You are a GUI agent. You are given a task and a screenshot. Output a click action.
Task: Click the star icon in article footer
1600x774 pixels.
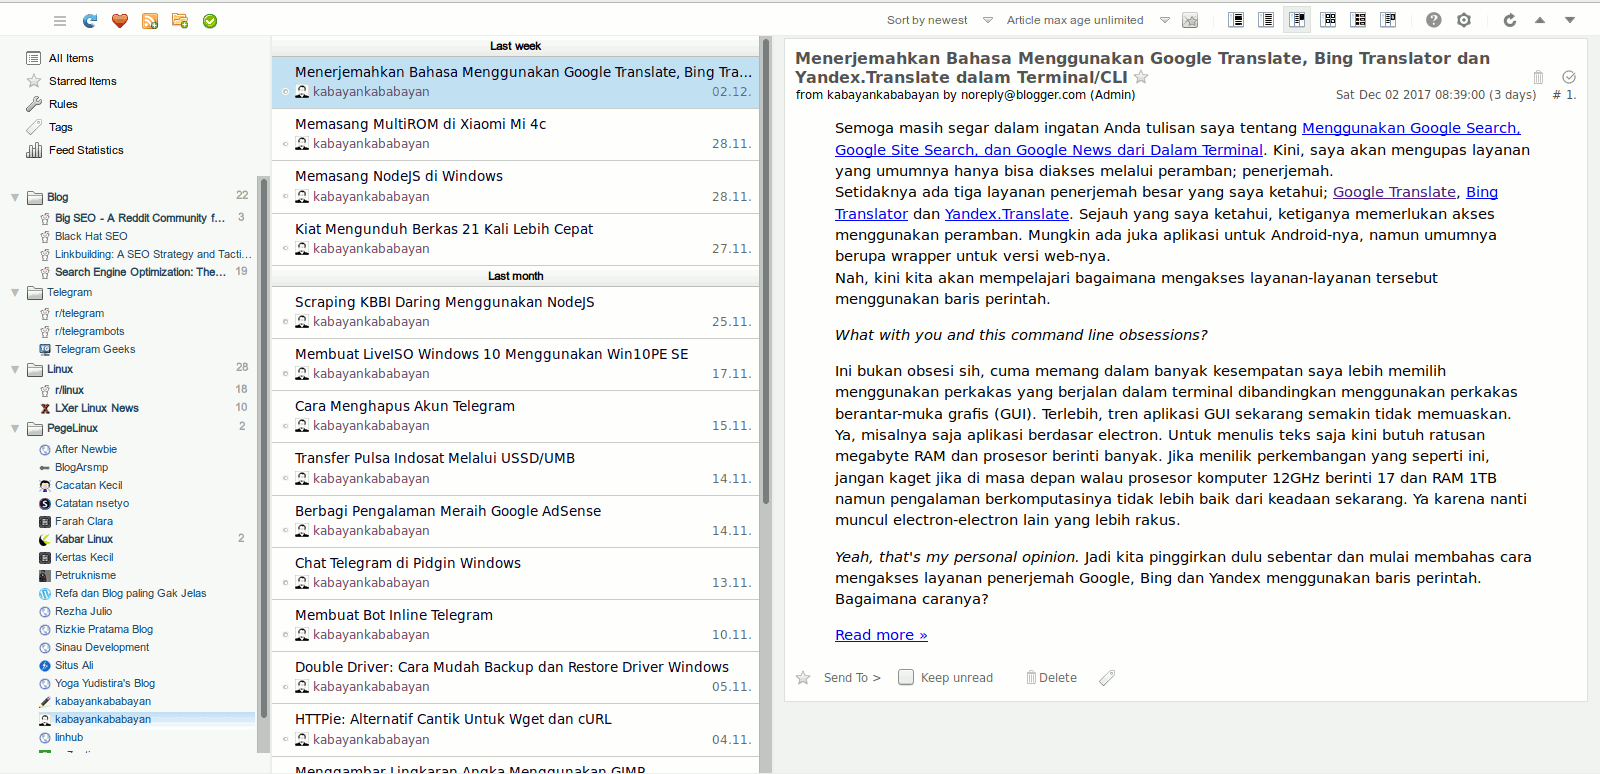[x=803, y=678]
